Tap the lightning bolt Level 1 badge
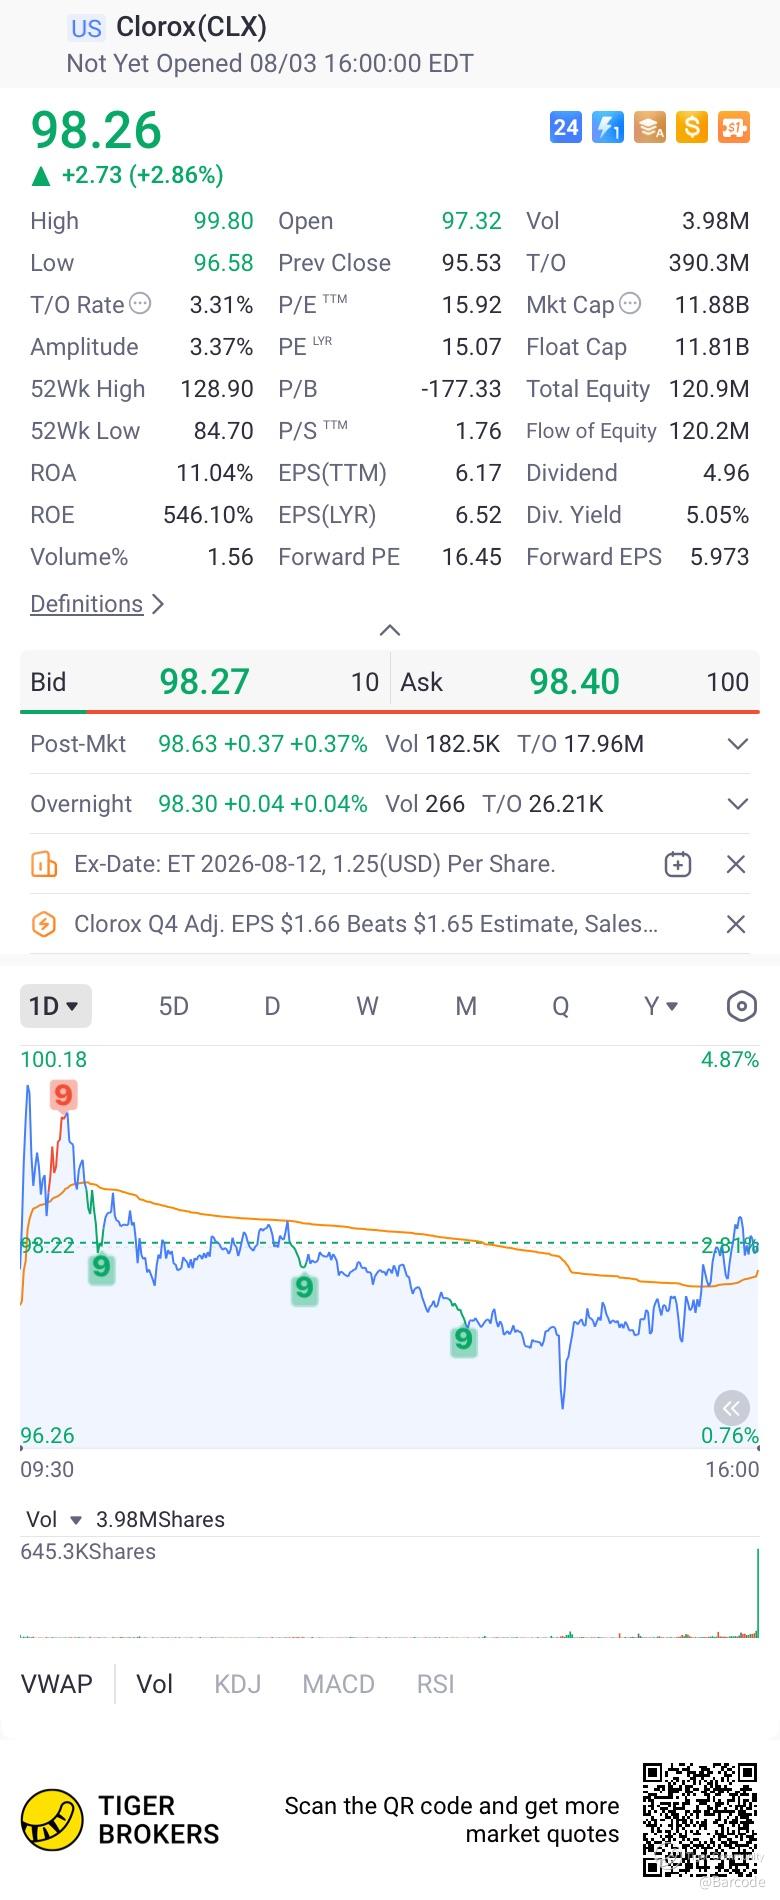 point(608,127)
